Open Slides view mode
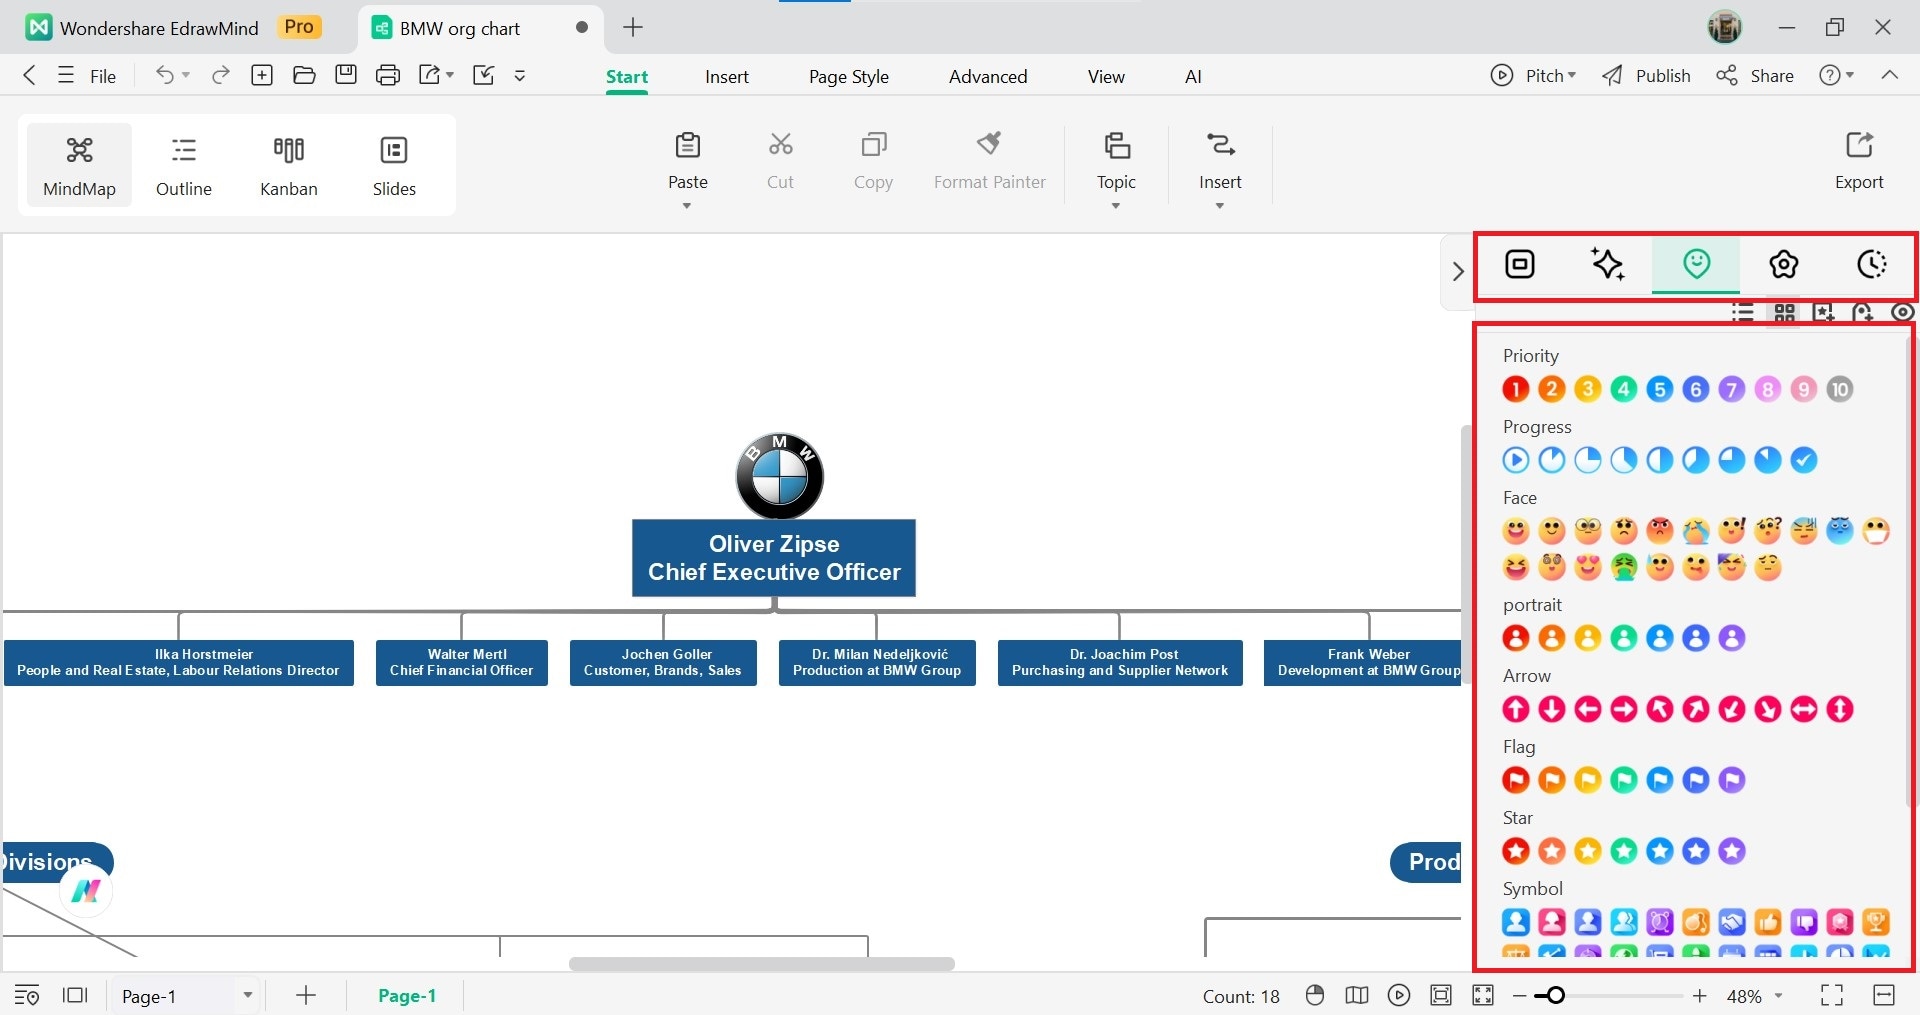1920x1015 pixels. pyautogui.click(x=394, y=165)
